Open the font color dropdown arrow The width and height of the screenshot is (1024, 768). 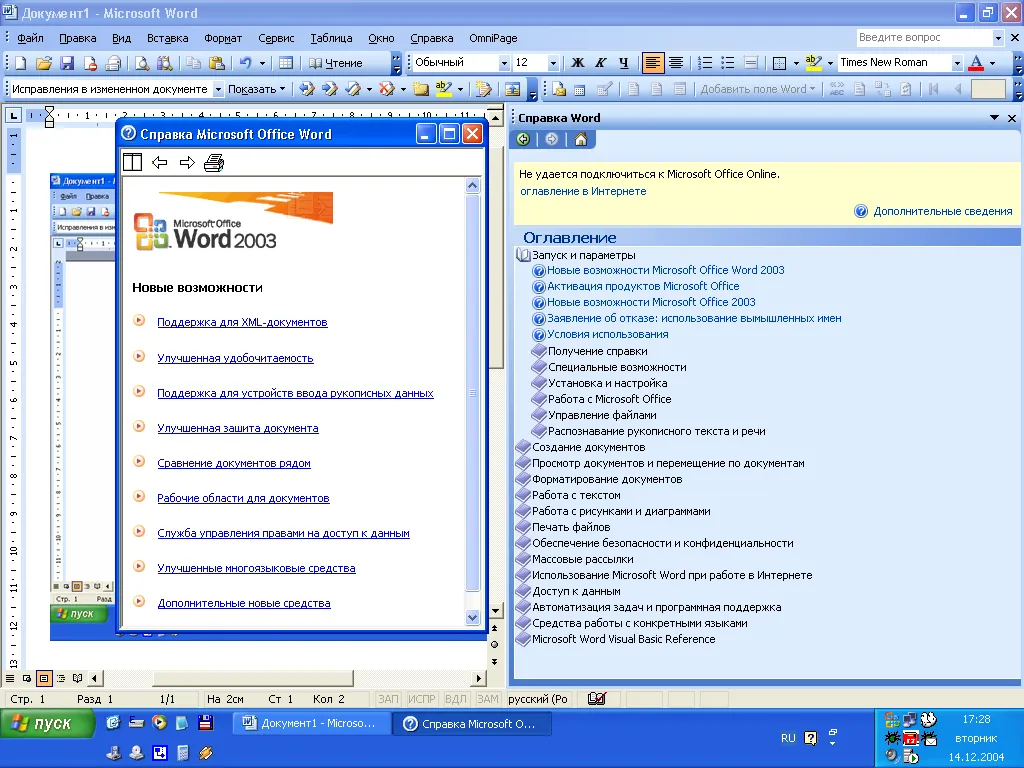(x=992, y=63)
